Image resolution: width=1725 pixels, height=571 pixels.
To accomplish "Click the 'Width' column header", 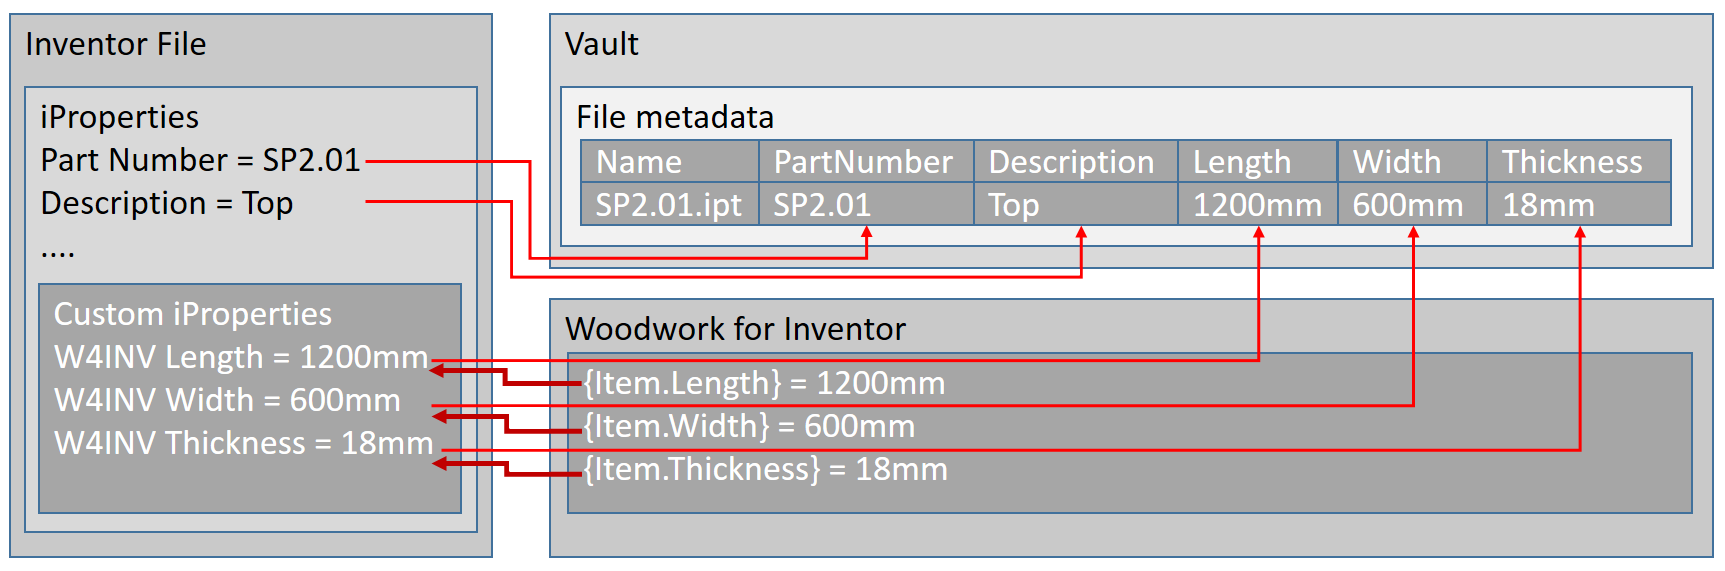I will click(1413, 161).
